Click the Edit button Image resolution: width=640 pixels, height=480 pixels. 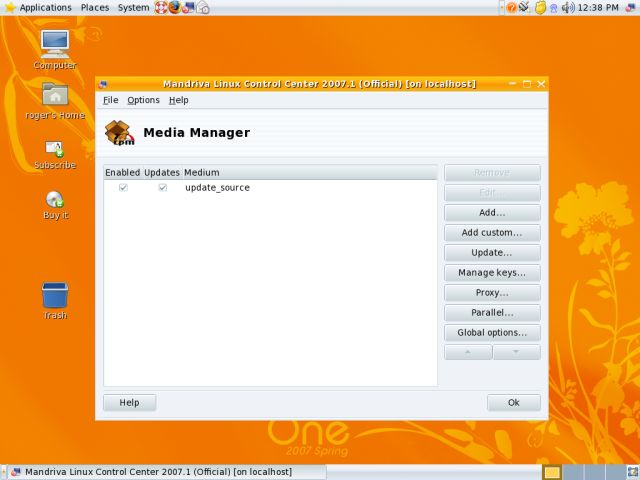[492, 193]
